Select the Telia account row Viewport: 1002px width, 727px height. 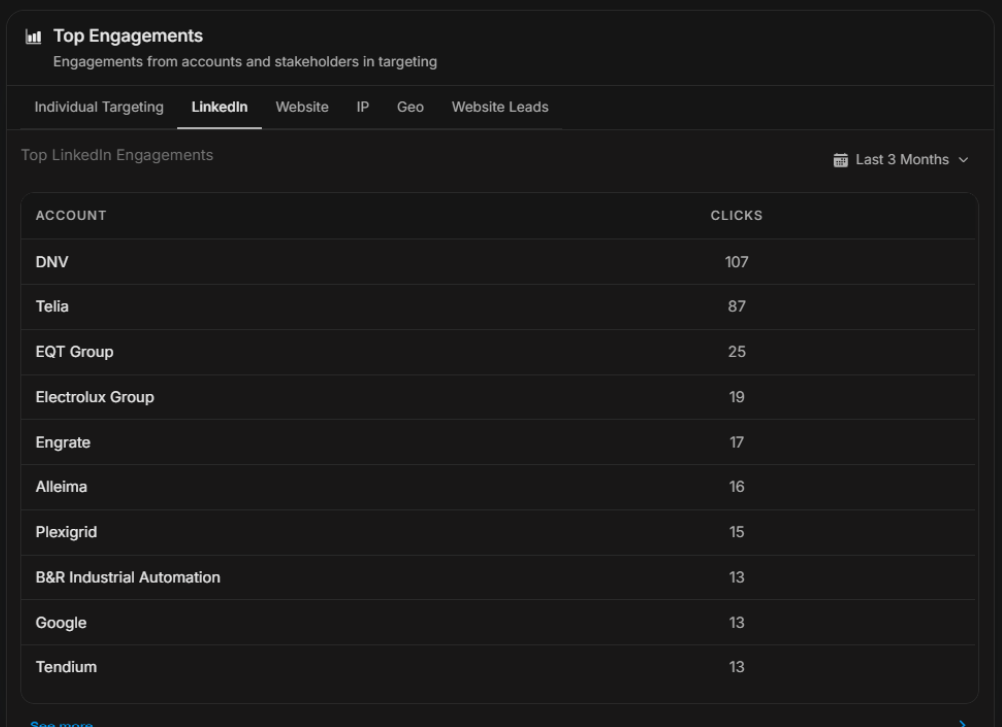click(x=498, y=307)
